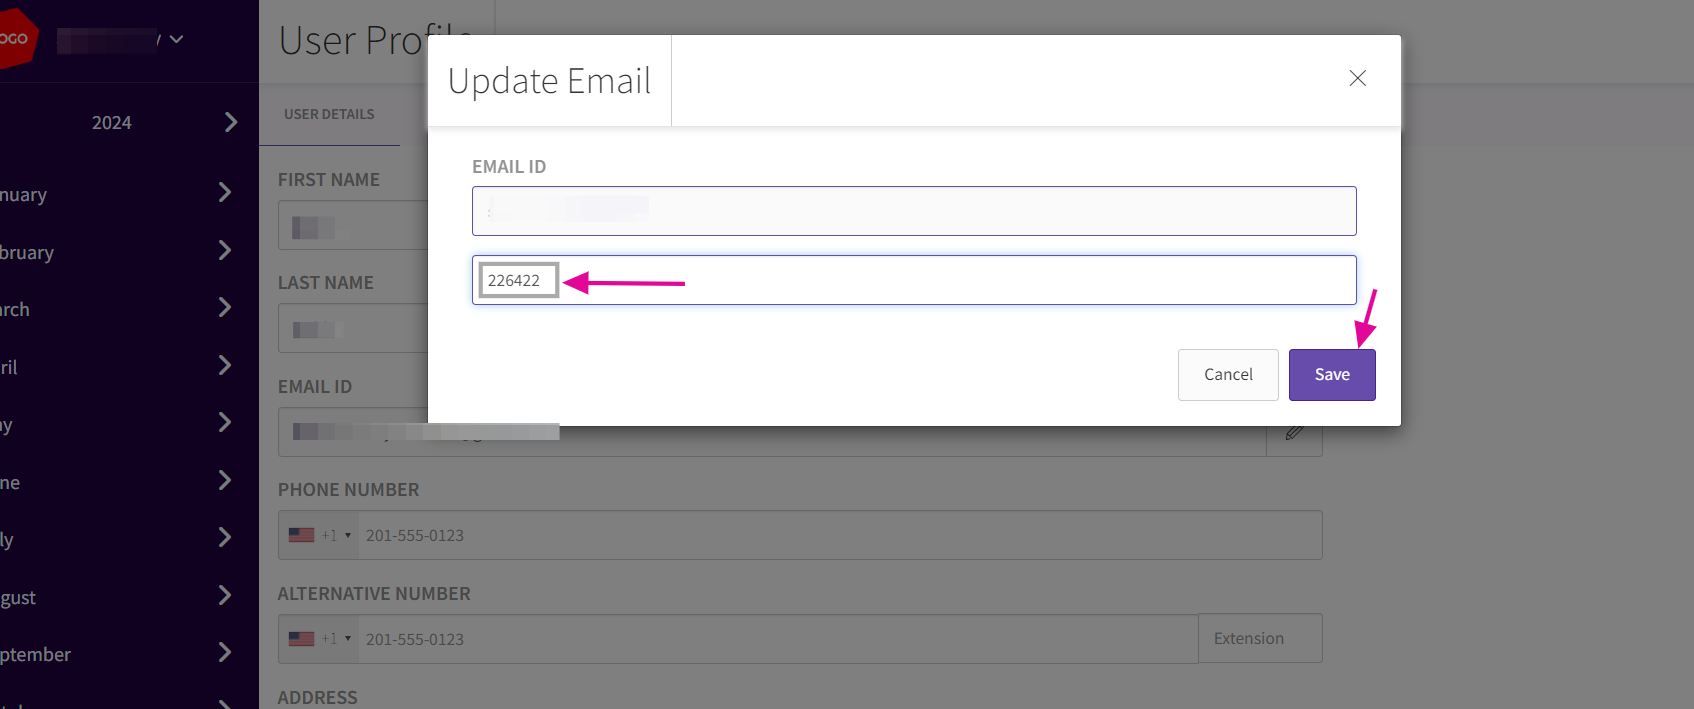Click the Email ID field in dialog
Screen dimensions: 1694x709
point(913,211)
